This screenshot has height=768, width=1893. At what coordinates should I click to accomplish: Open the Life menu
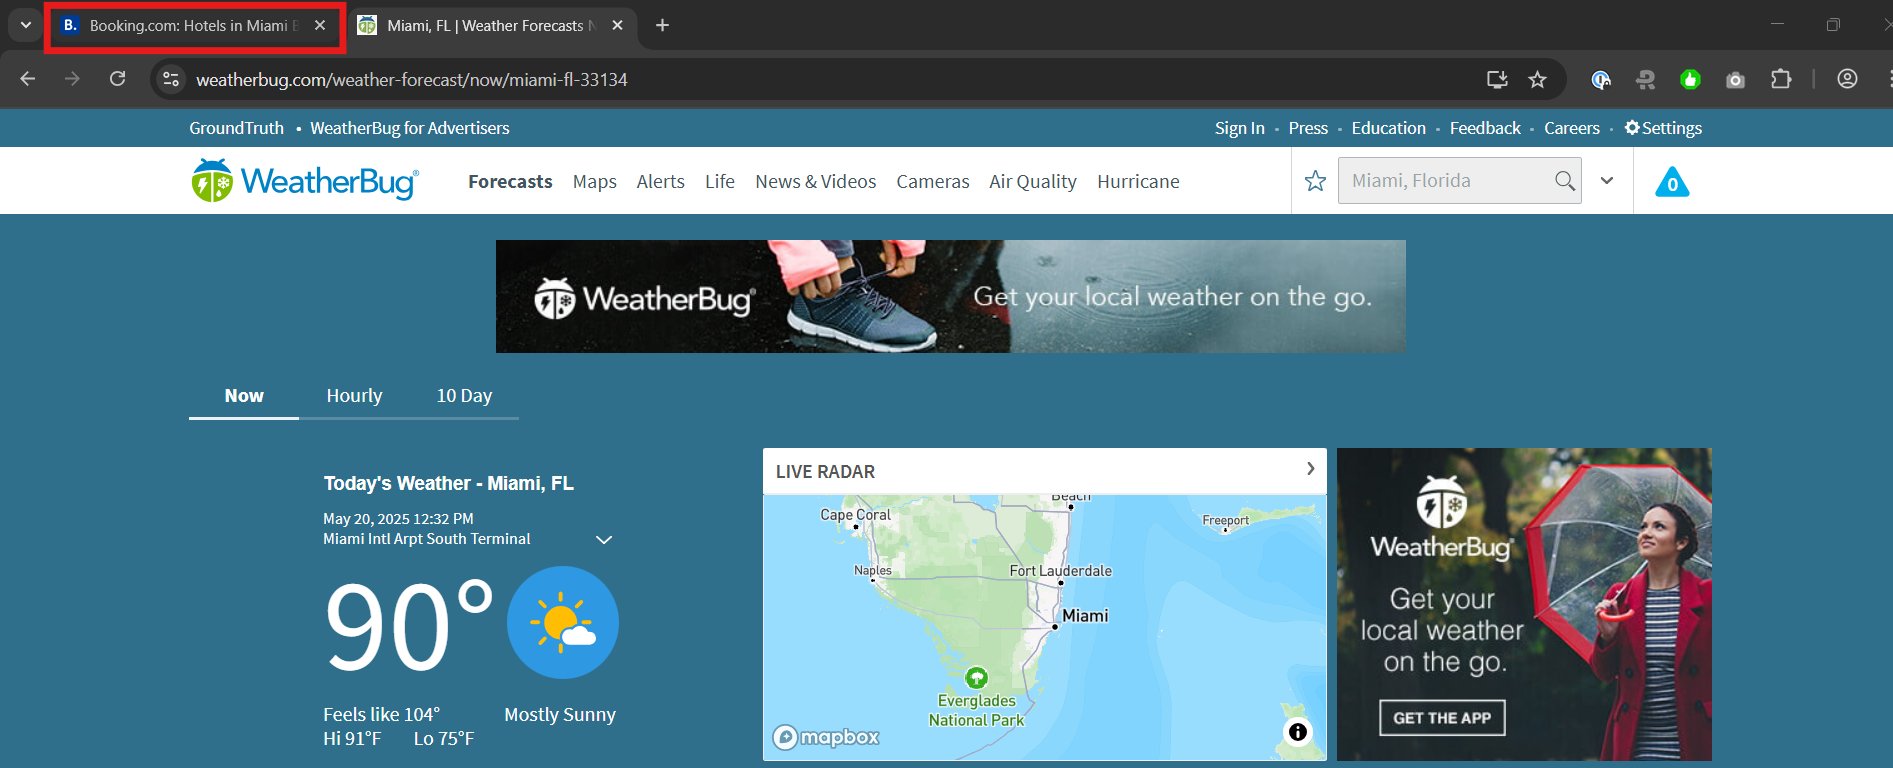click(719, 181)
